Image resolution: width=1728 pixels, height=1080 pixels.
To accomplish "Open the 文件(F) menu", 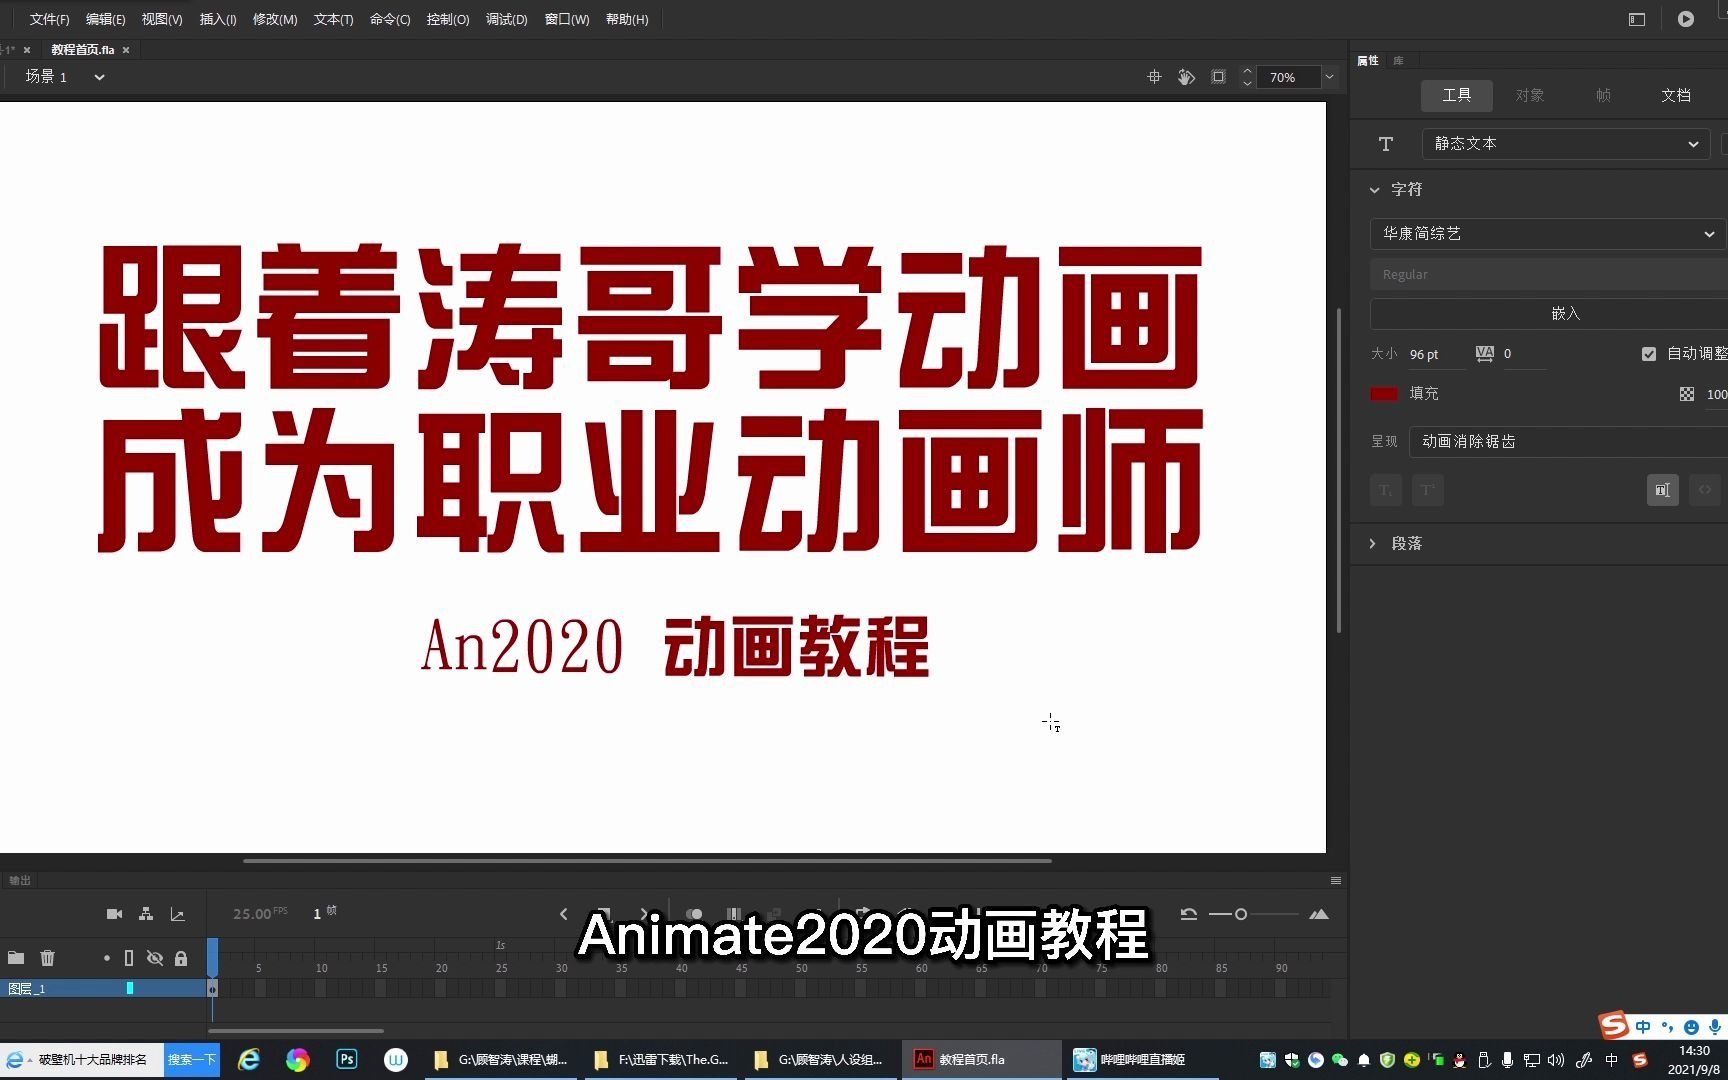I will (49, 19).
